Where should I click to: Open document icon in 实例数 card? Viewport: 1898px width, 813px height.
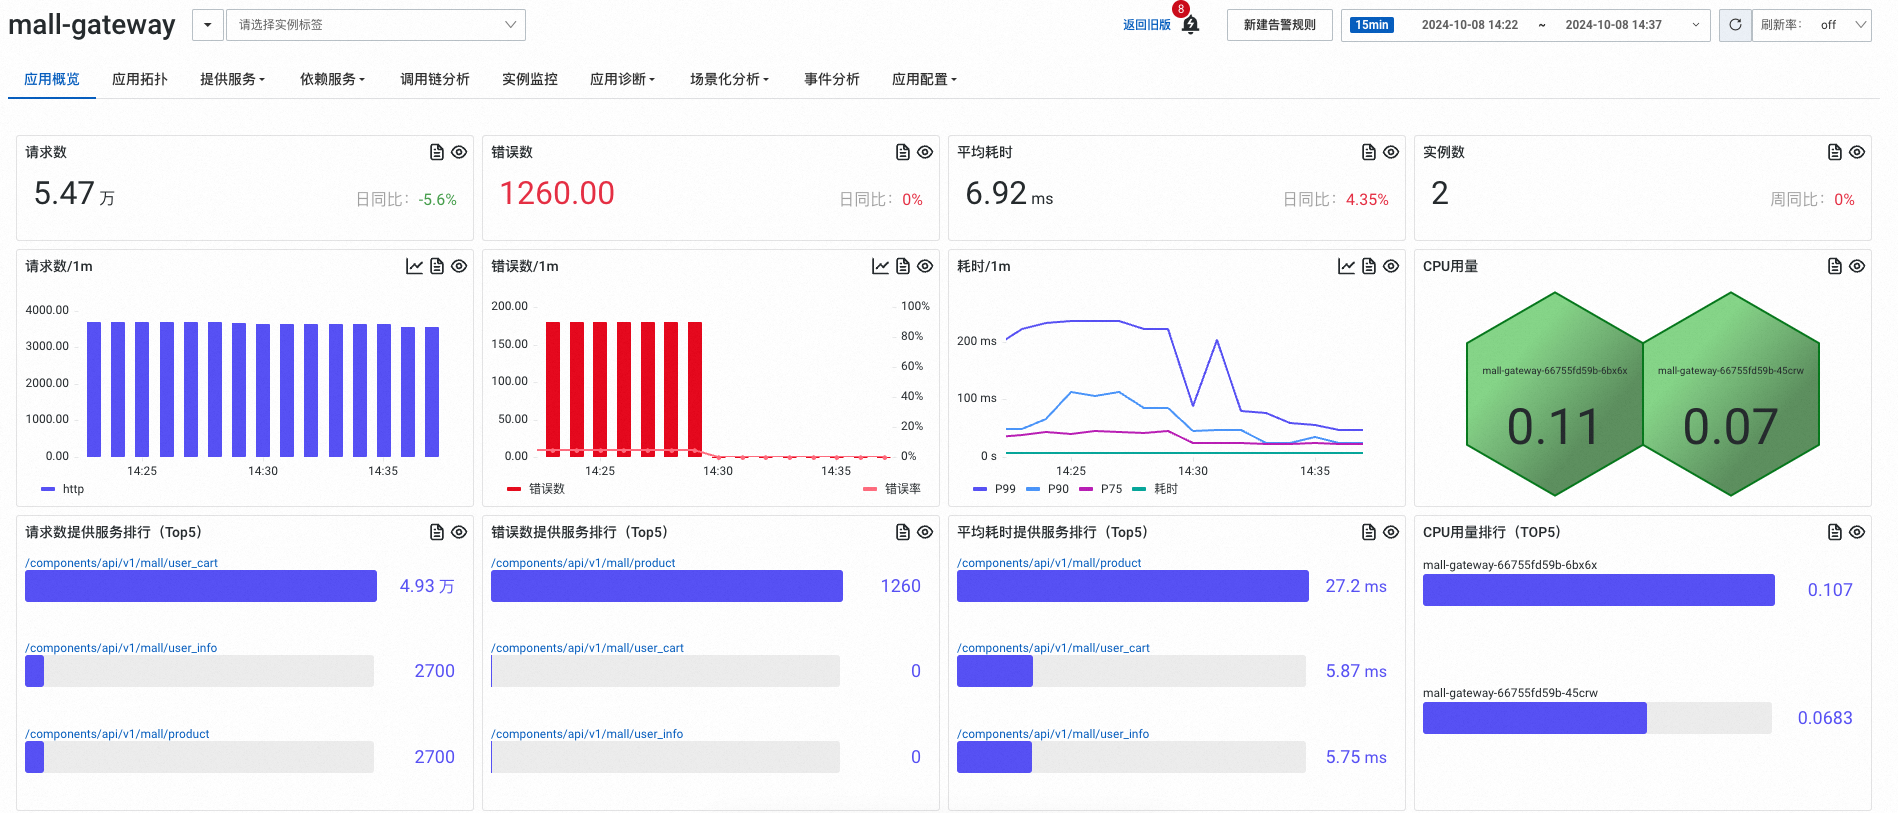coord(1835,152)
